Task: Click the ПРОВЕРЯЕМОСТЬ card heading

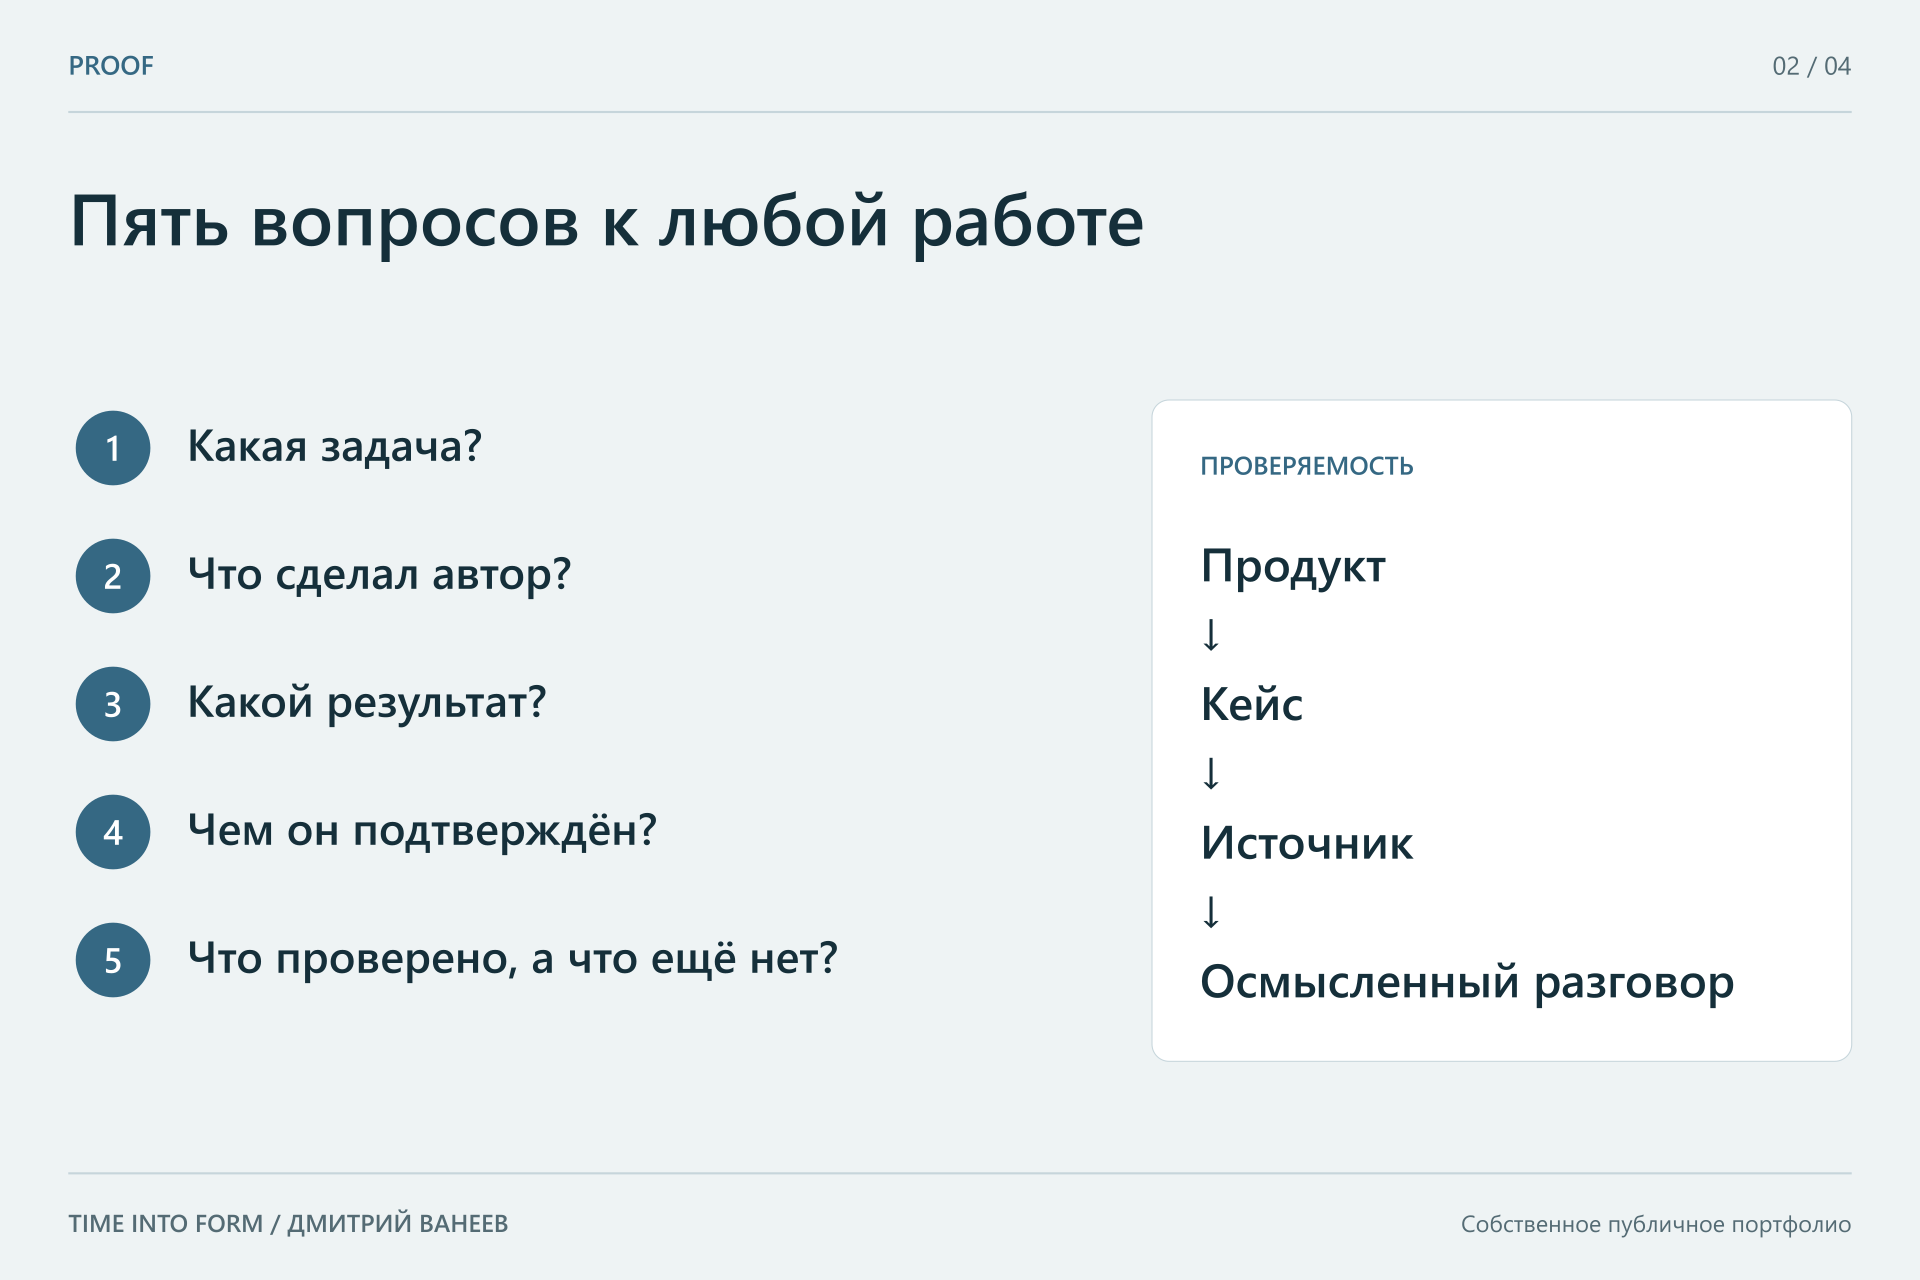Action: coord(1307,466)
